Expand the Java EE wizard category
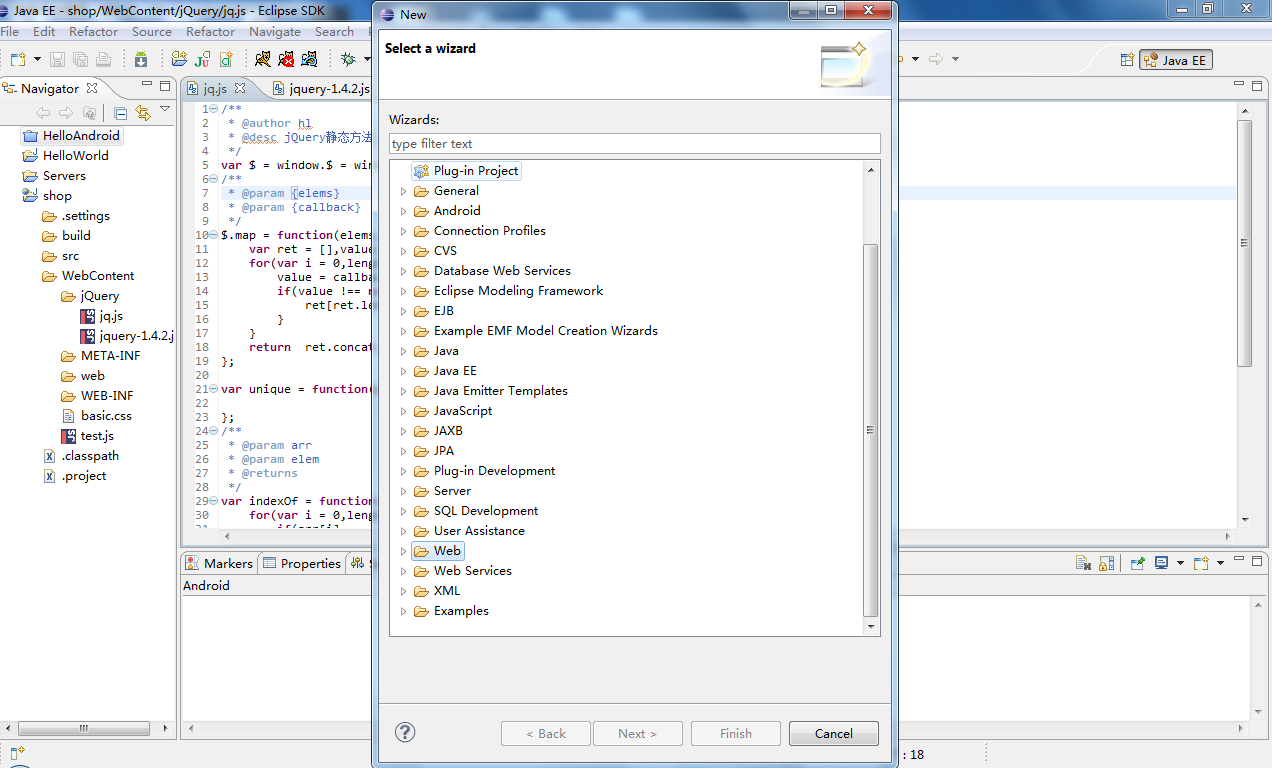1272x768 pixels. pyautogui.click(x=404, y=371)
